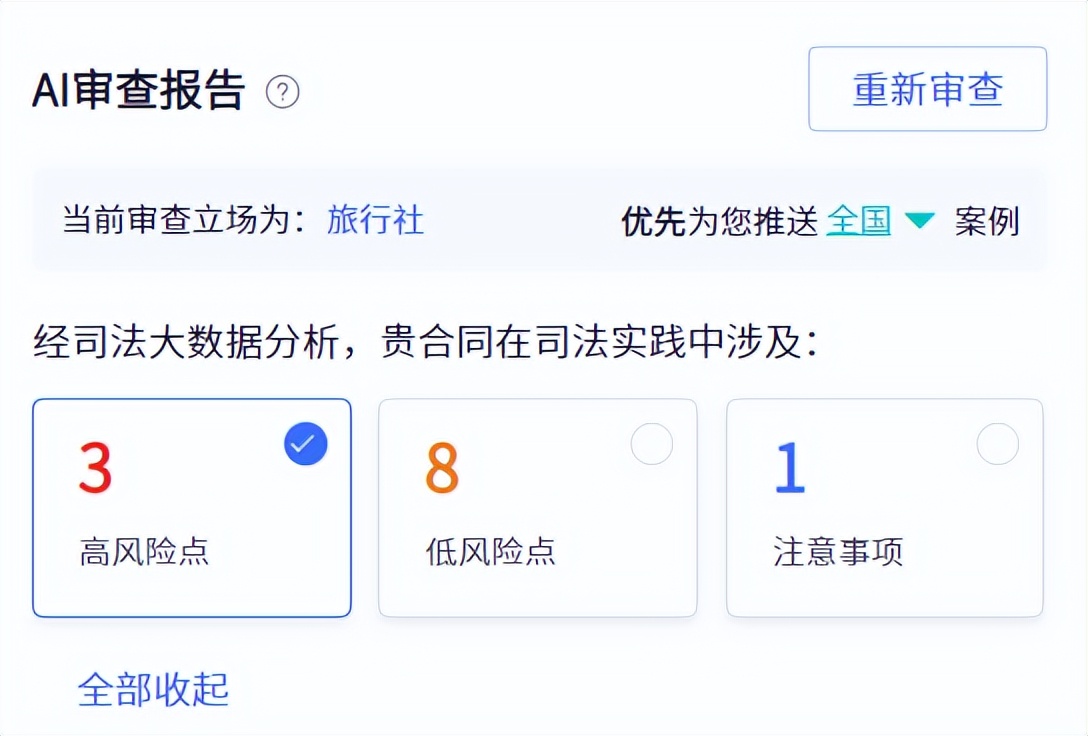The width and height of the screenshot is (1088, 736).
Task: Click the empty circle icon on 注意事项 card
Action: pos(998,444)
